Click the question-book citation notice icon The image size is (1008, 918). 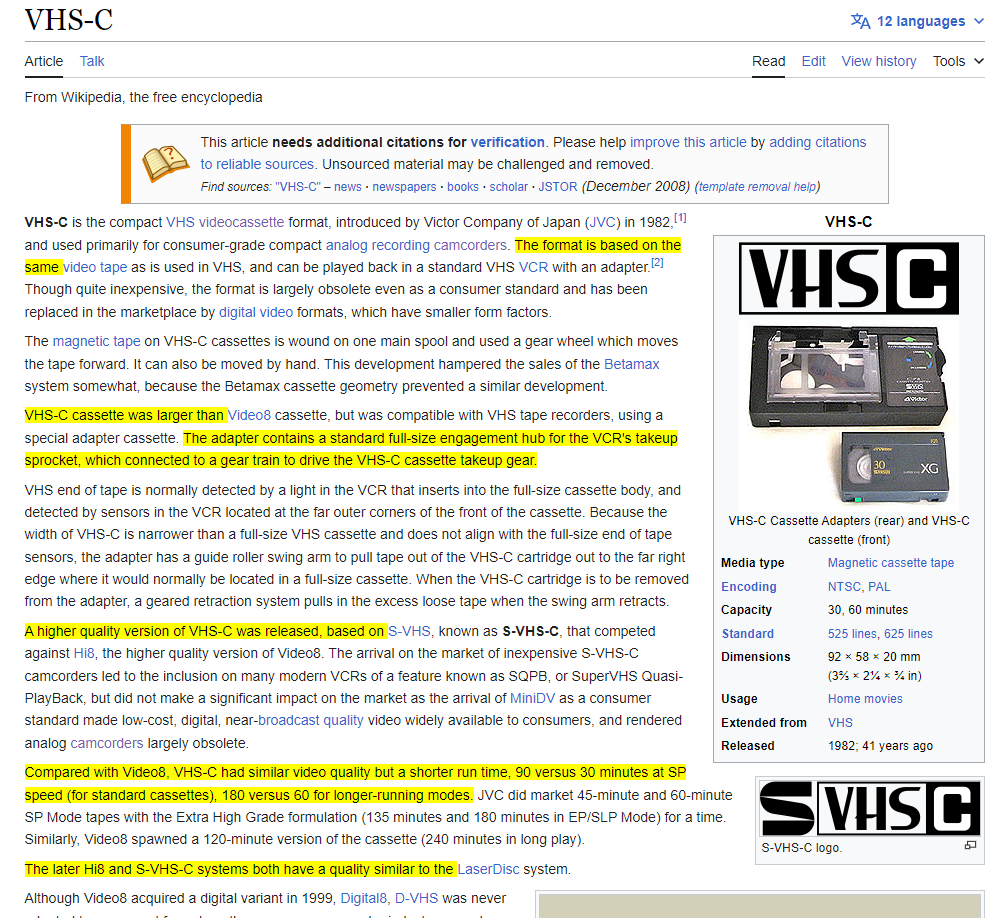point(165,163)
